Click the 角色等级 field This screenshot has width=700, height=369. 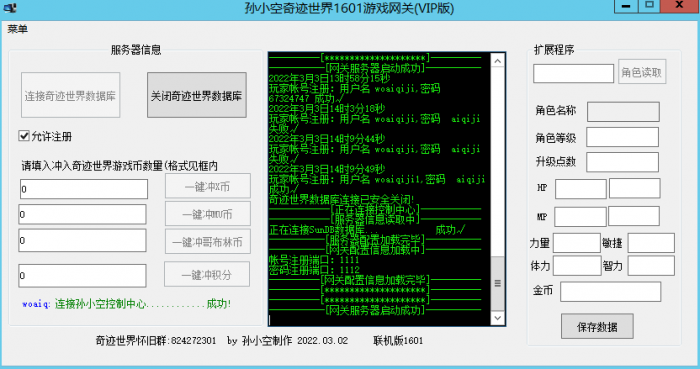pos(622,137)
